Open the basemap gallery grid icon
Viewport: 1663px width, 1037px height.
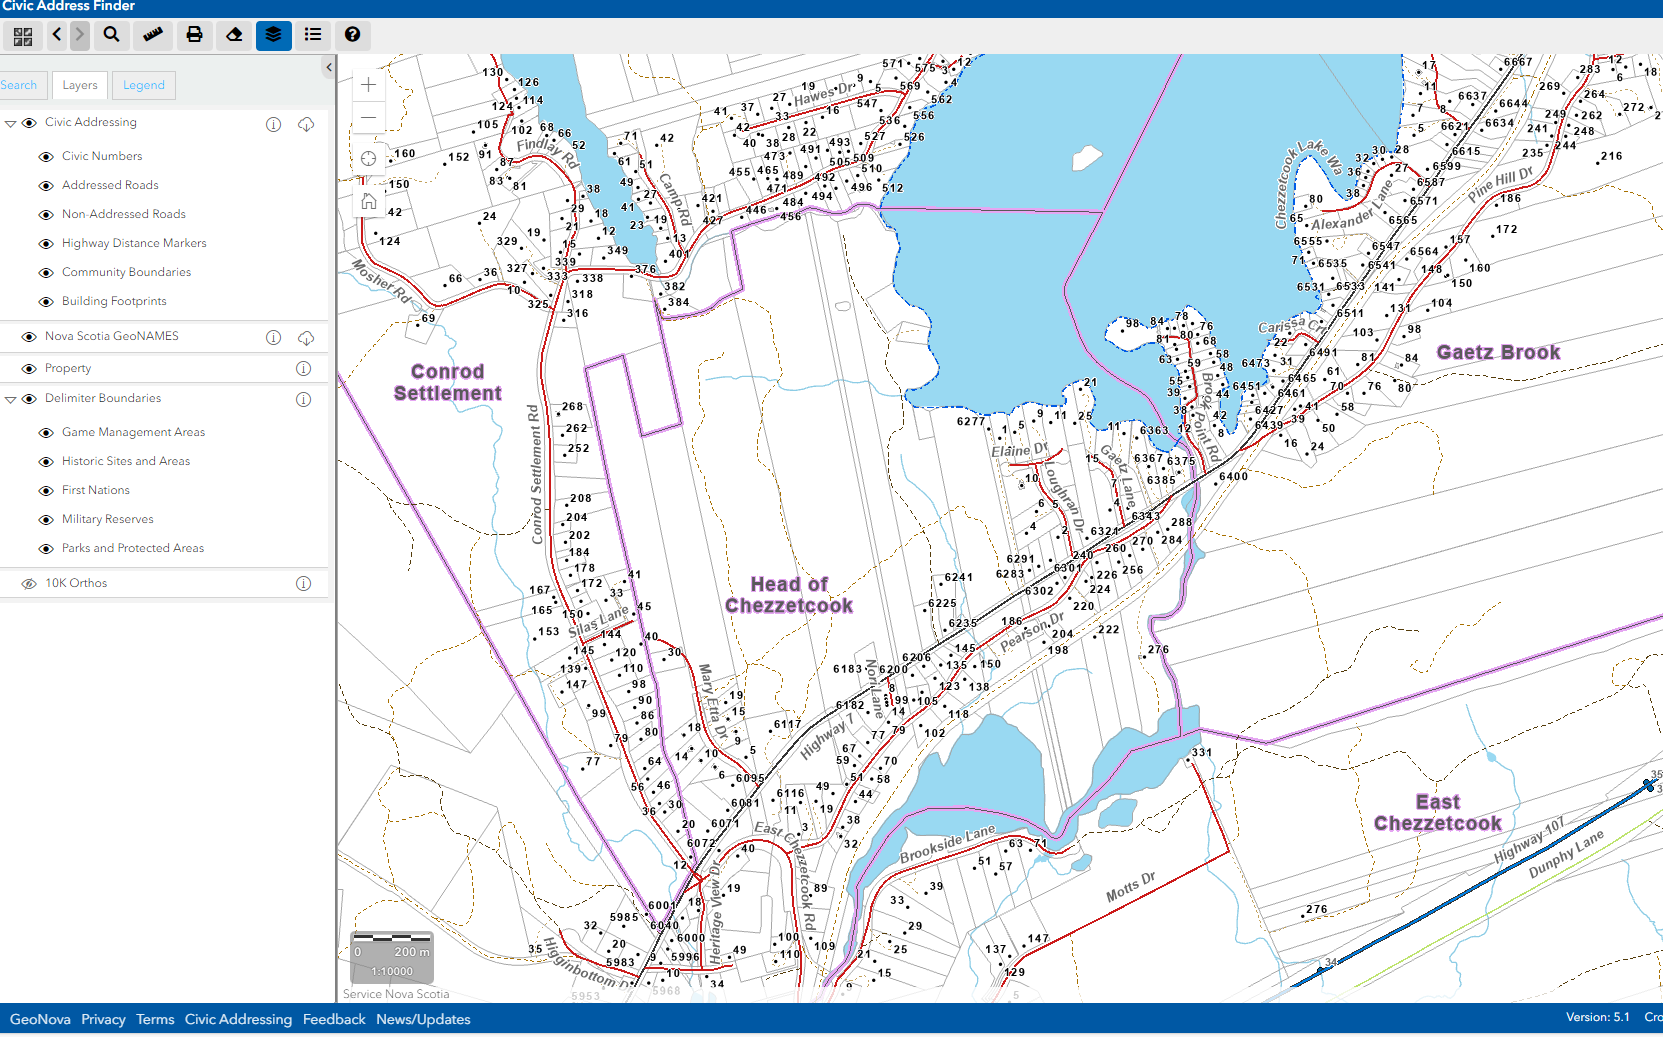pos(23,36)
